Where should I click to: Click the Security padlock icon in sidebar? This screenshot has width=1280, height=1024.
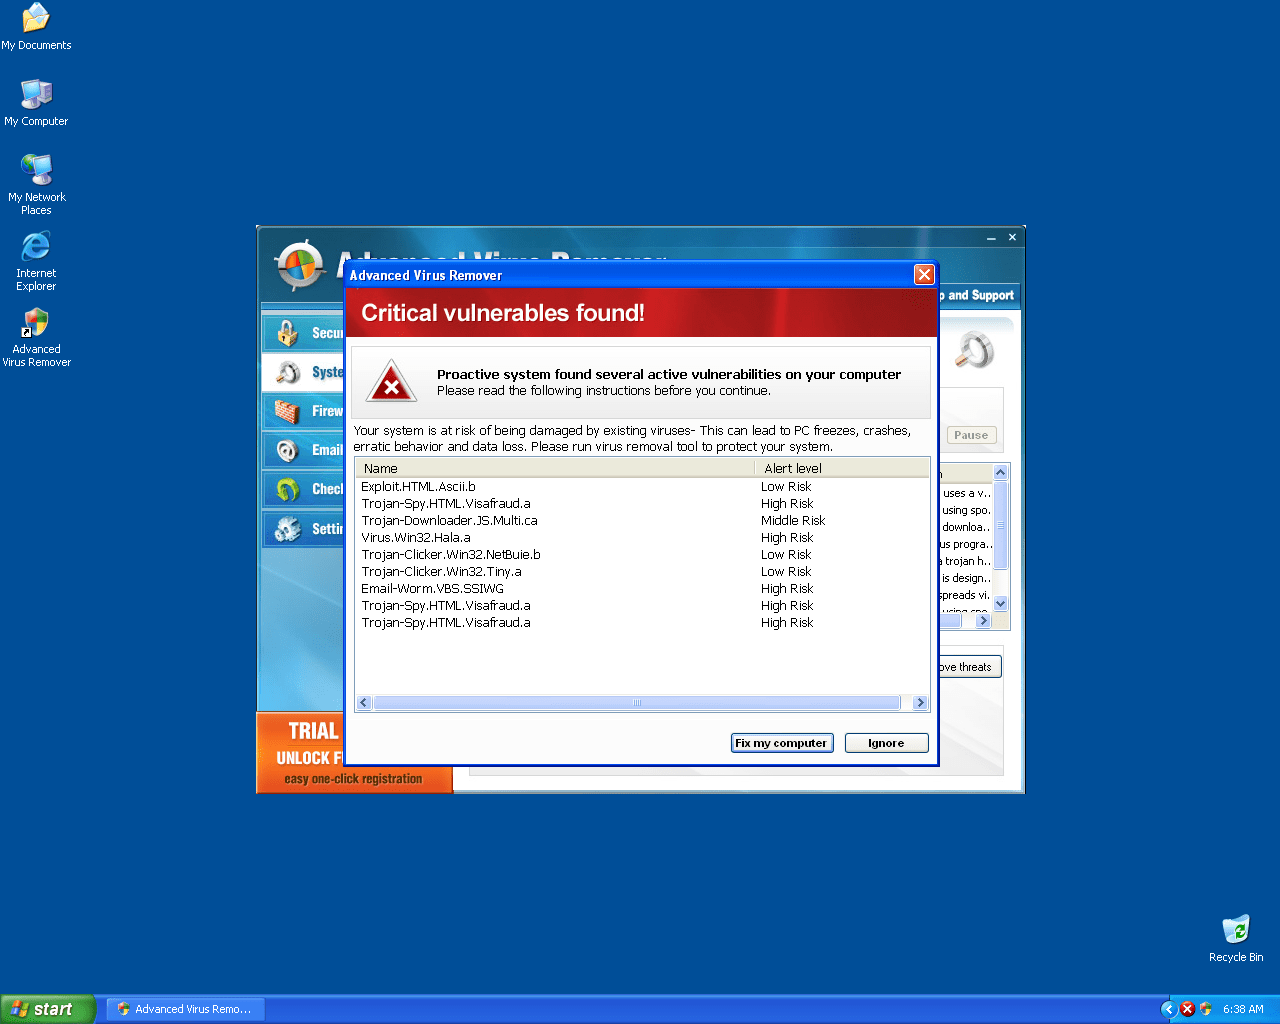coord(288,333)
